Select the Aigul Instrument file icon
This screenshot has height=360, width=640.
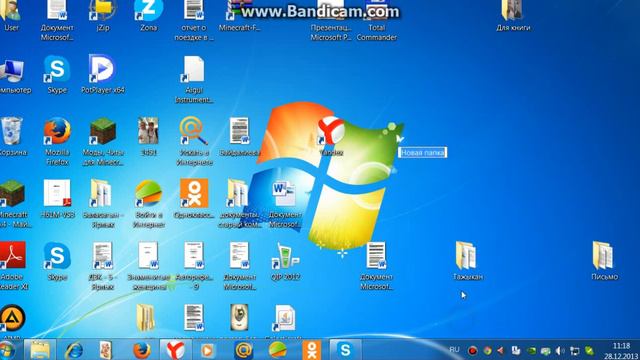point(194,79)
